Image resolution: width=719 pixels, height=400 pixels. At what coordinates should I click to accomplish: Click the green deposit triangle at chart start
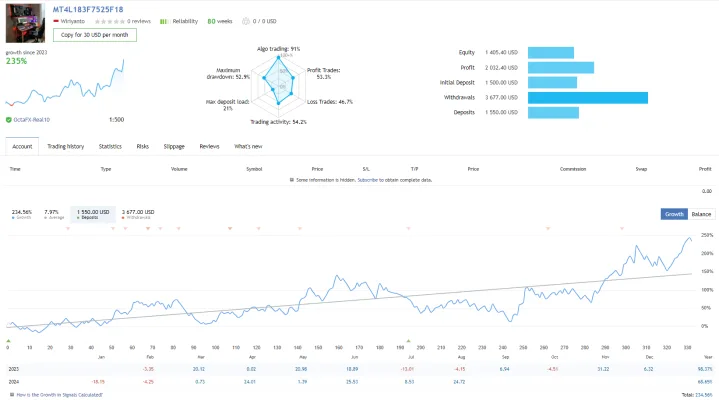(x=8, y=341)
